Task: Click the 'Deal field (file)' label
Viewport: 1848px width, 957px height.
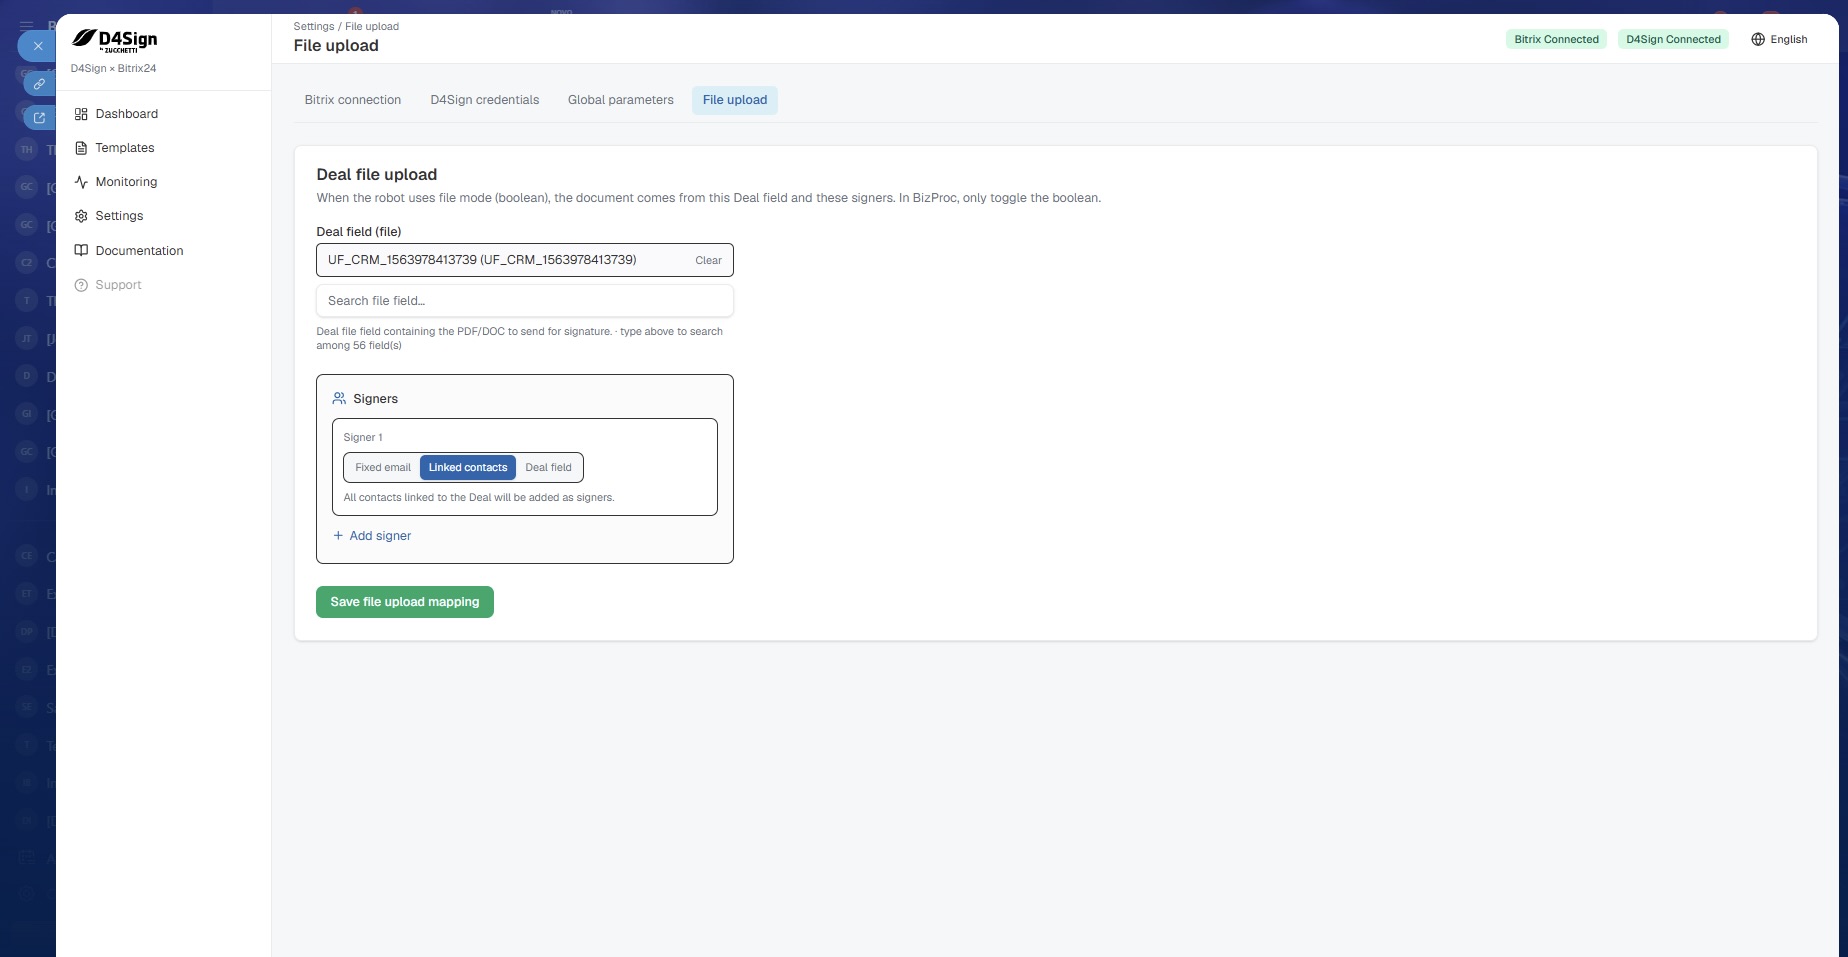Action: tap(359, 232)
